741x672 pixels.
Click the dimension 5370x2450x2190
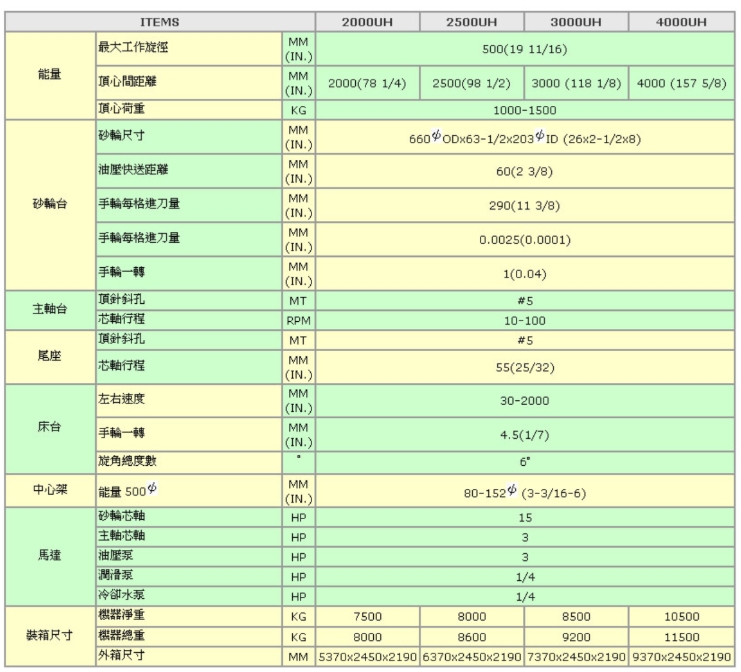pyautogui.click(x=367, y=657)
